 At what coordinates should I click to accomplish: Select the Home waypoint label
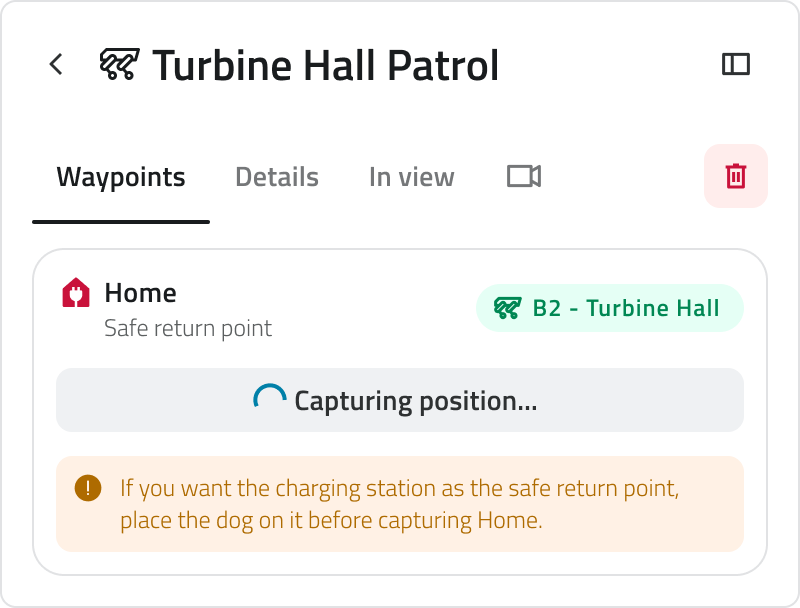pyautogui.click(x=141, y=293)
